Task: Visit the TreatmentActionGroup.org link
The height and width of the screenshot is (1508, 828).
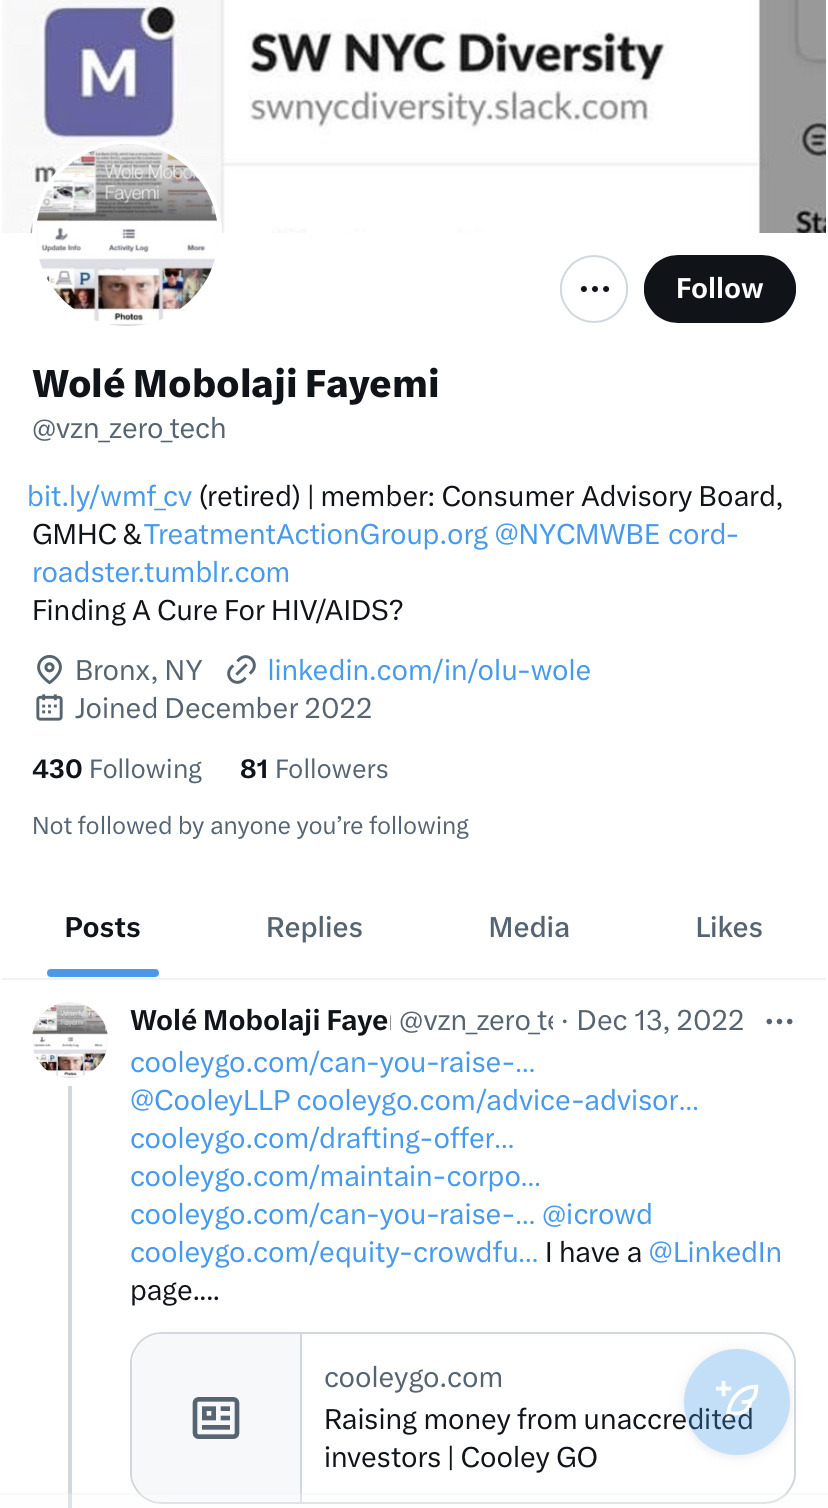Action: pyautogui.click(x=316, y=534)
